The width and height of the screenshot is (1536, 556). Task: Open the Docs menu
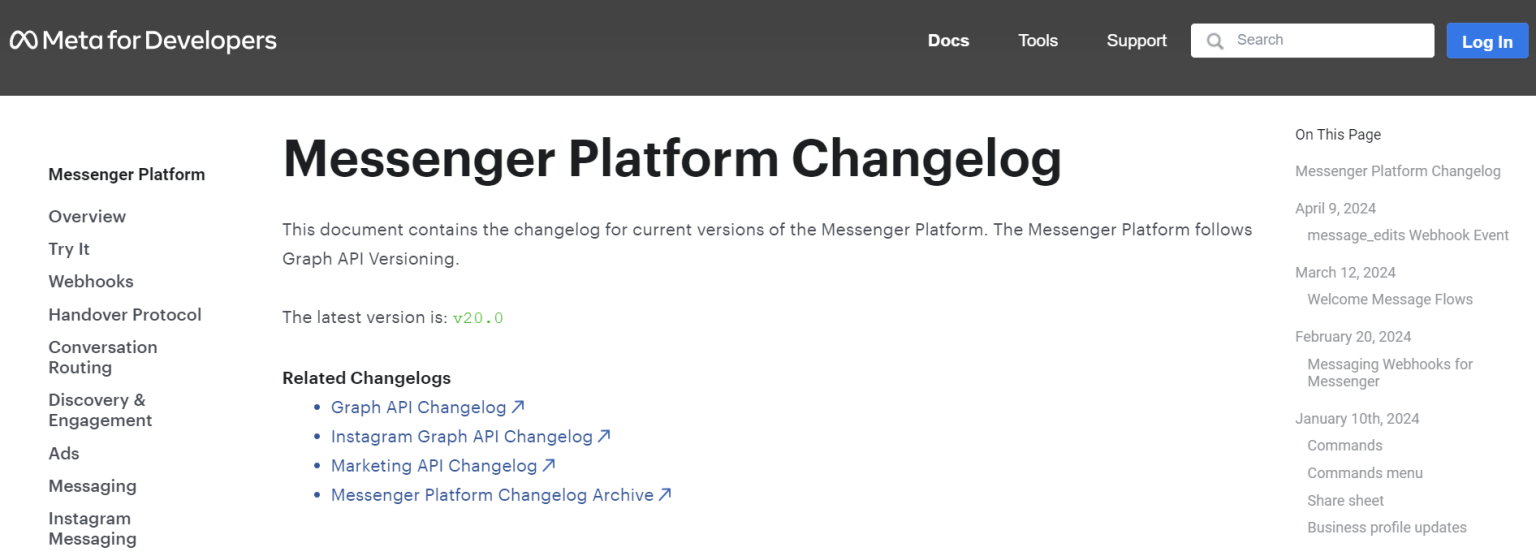point(948,41)
